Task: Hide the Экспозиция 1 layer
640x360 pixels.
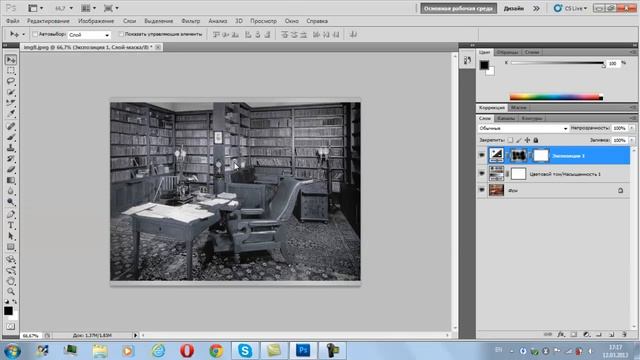Action: point(482,156)
